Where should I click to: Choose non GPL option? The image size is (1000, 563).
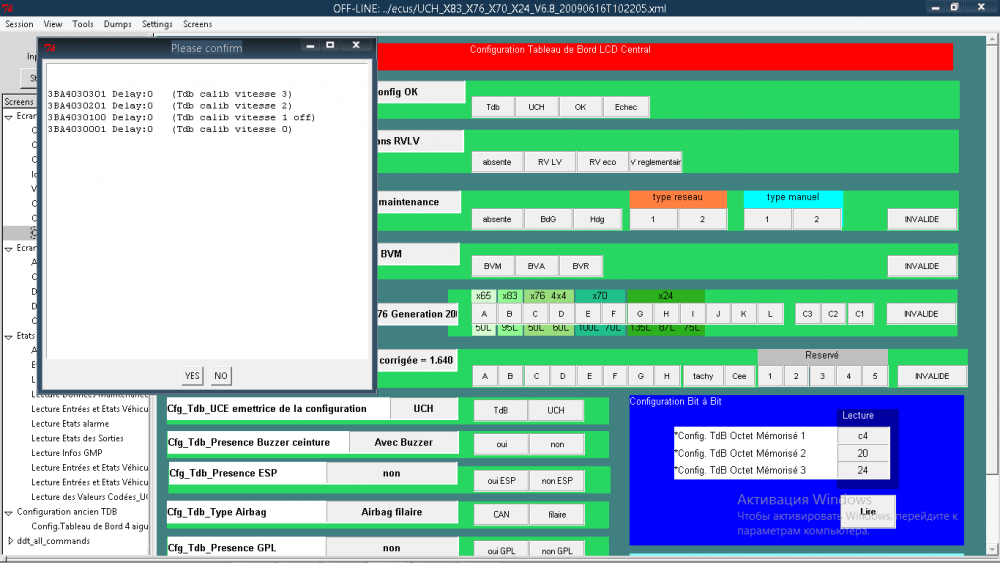[x=557, y=550]
